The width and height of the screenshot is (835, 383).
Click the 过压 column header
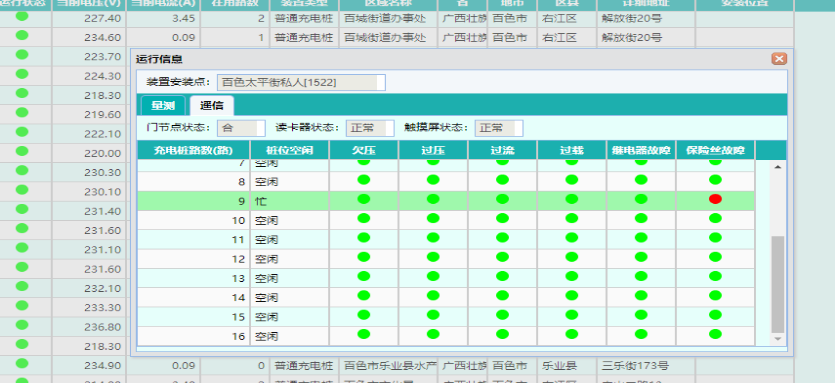tap(433, 150)
